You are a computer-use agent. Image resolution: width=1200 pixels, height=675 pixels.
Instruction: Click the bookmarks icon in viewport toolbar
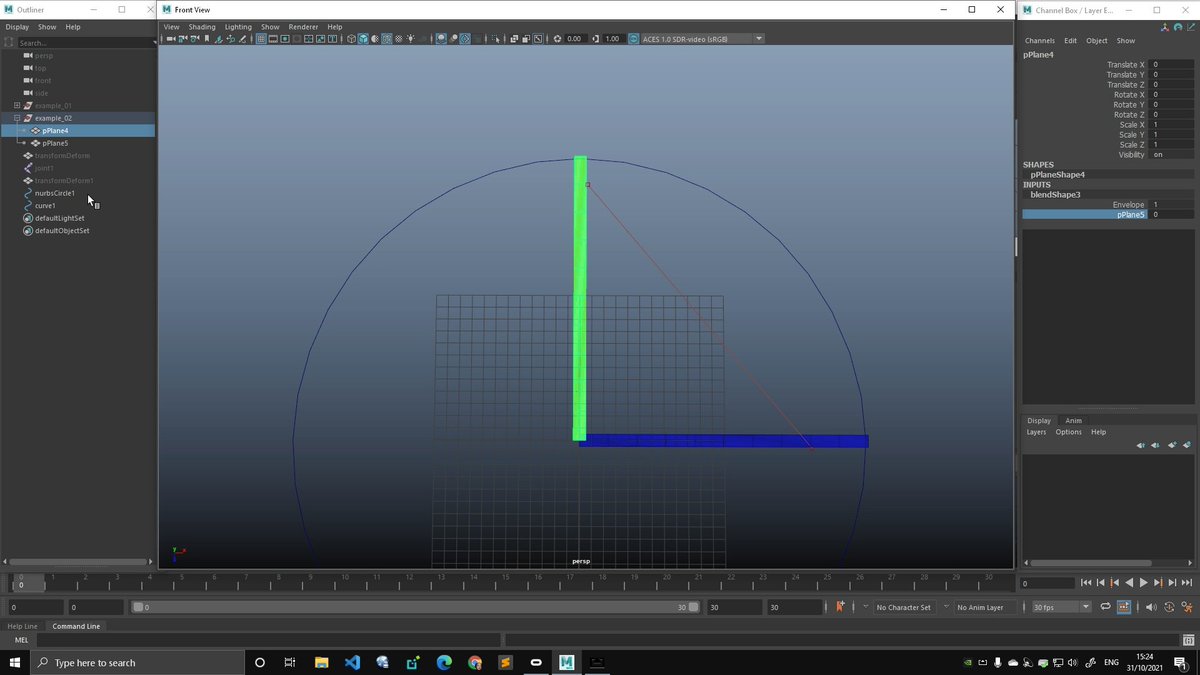coord(206,38)
